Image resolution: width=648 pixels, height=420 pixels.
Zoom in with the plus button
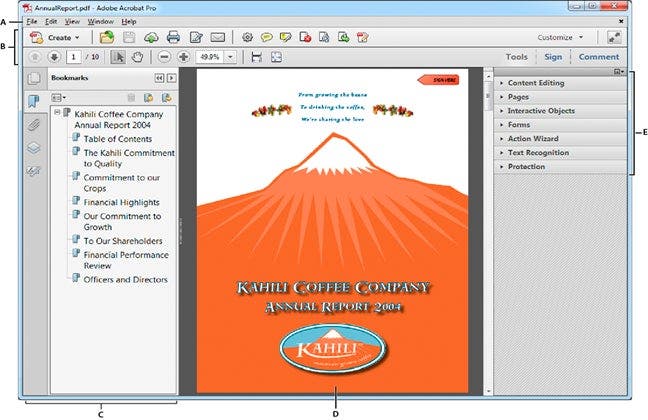pyautogui.click(x=183, y=57)
